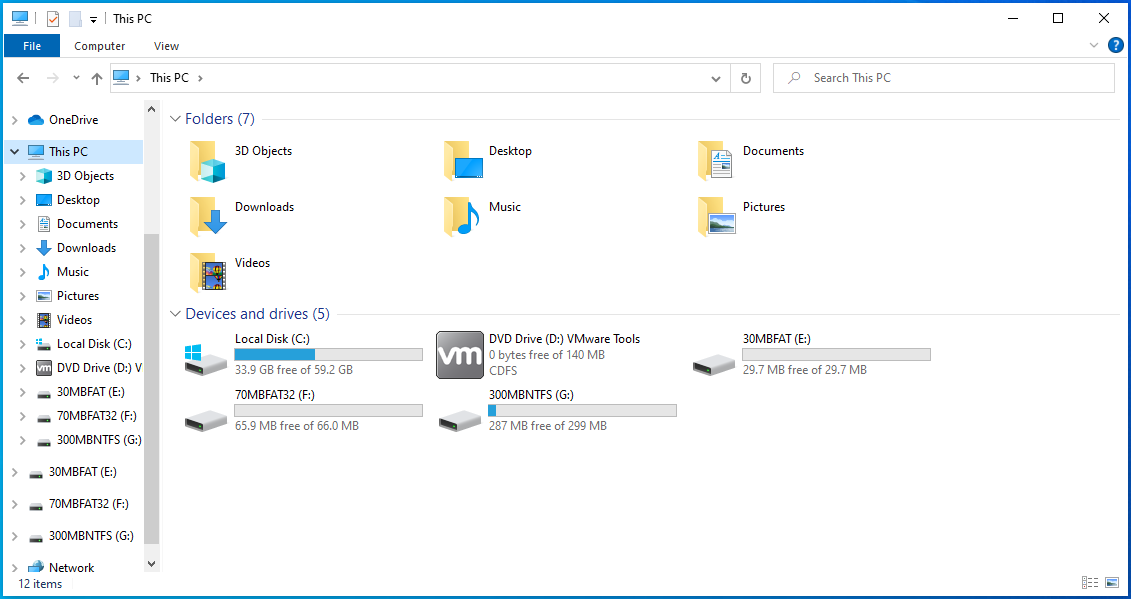Click the address bar This PC chevron
Screen dimensions: 1131x599
click(x=200, y=78)
